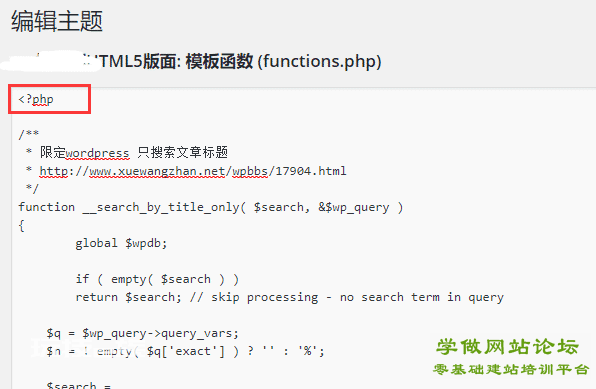Click the $search = line at bottom
Screen dimensions: 596x389
tap(79, 385)
